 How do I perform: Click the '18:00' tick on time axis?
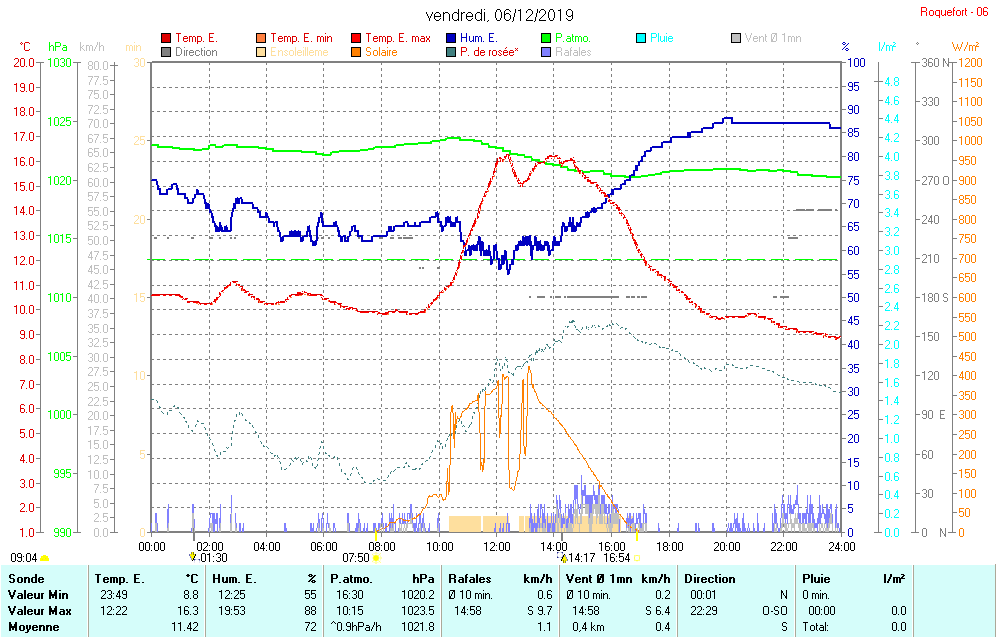pos(670,546)
